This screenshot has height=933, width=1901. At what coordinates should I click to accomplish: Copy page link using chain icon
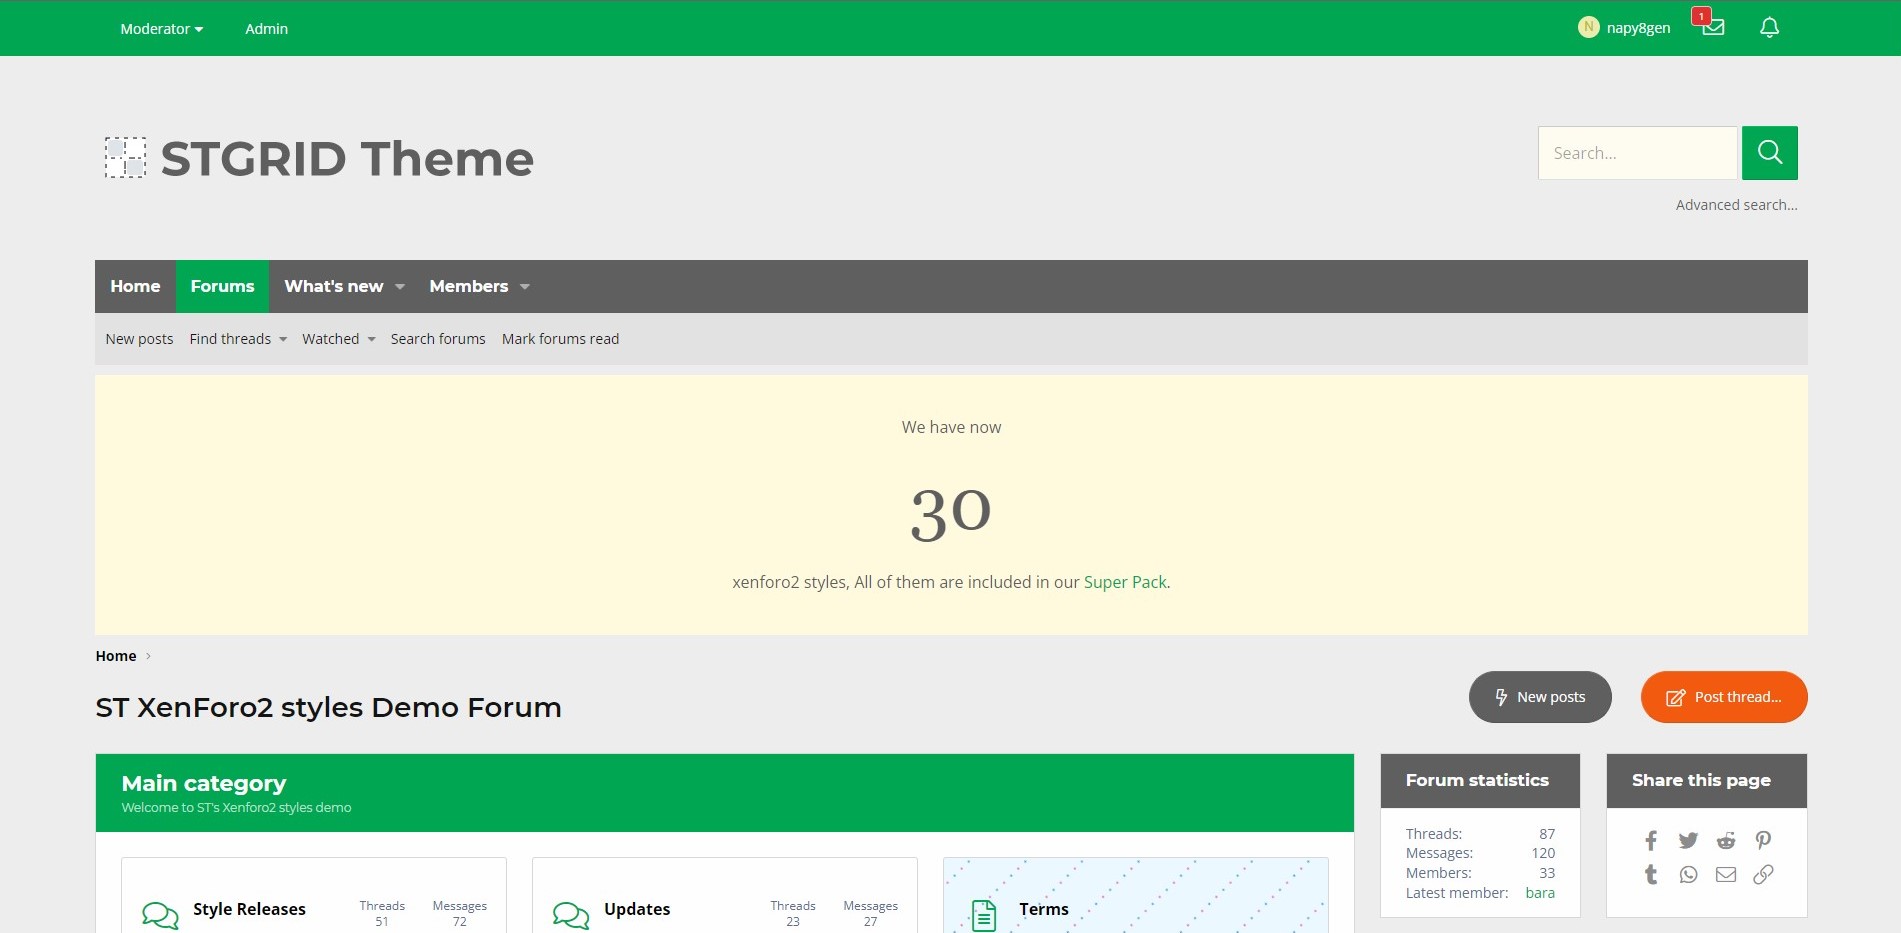1763,875
